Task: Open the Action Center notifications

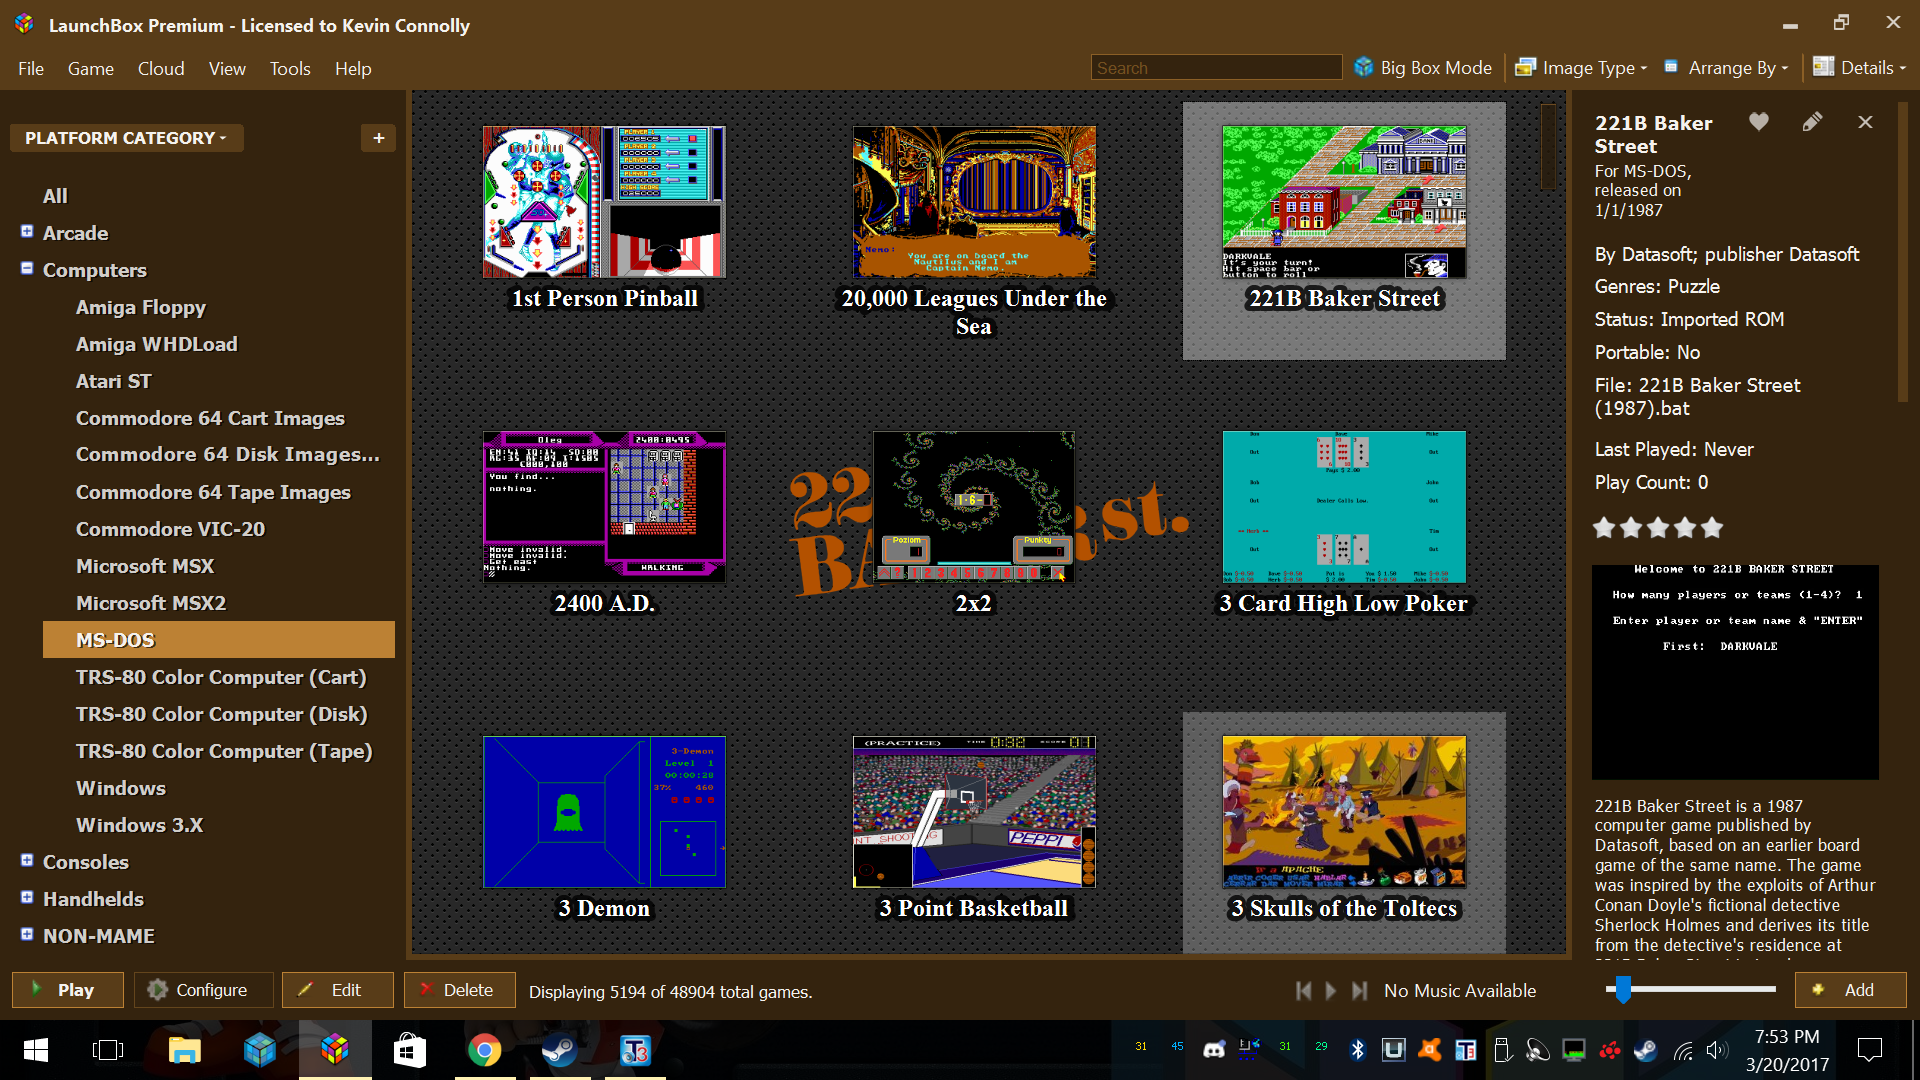Action: click(1869, 1050)
